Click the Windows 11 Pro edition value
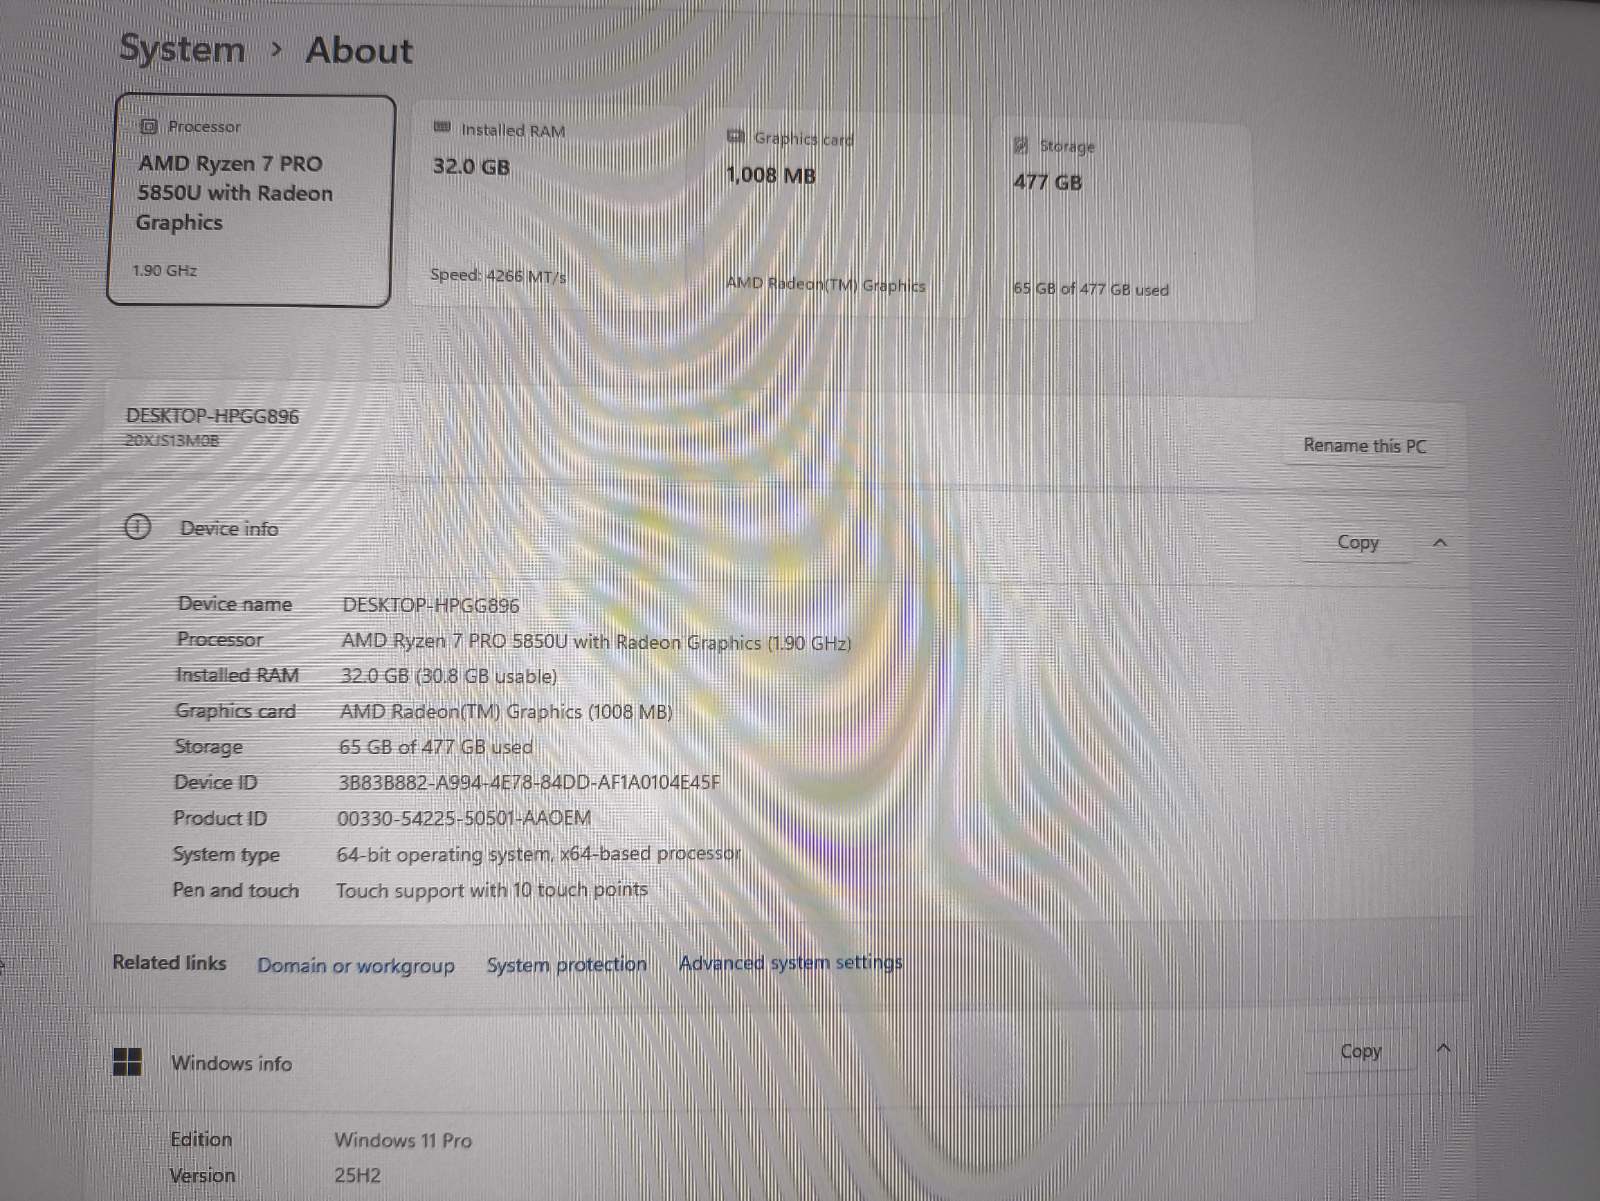This screenshot has width=1600, height=1201. [x=403, y=1140]
